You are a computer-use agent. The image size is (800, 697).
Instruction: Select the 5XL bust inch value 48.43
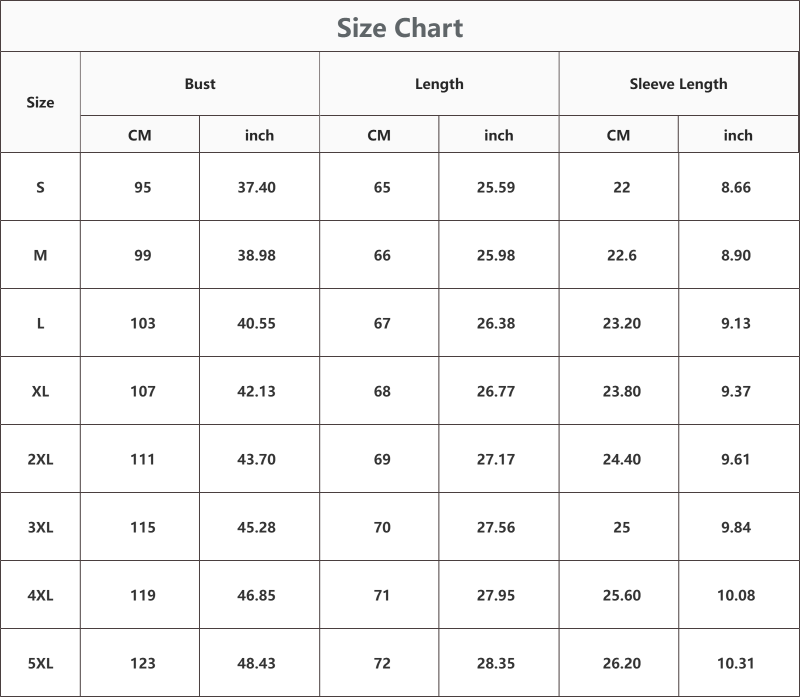pos(256,663)
